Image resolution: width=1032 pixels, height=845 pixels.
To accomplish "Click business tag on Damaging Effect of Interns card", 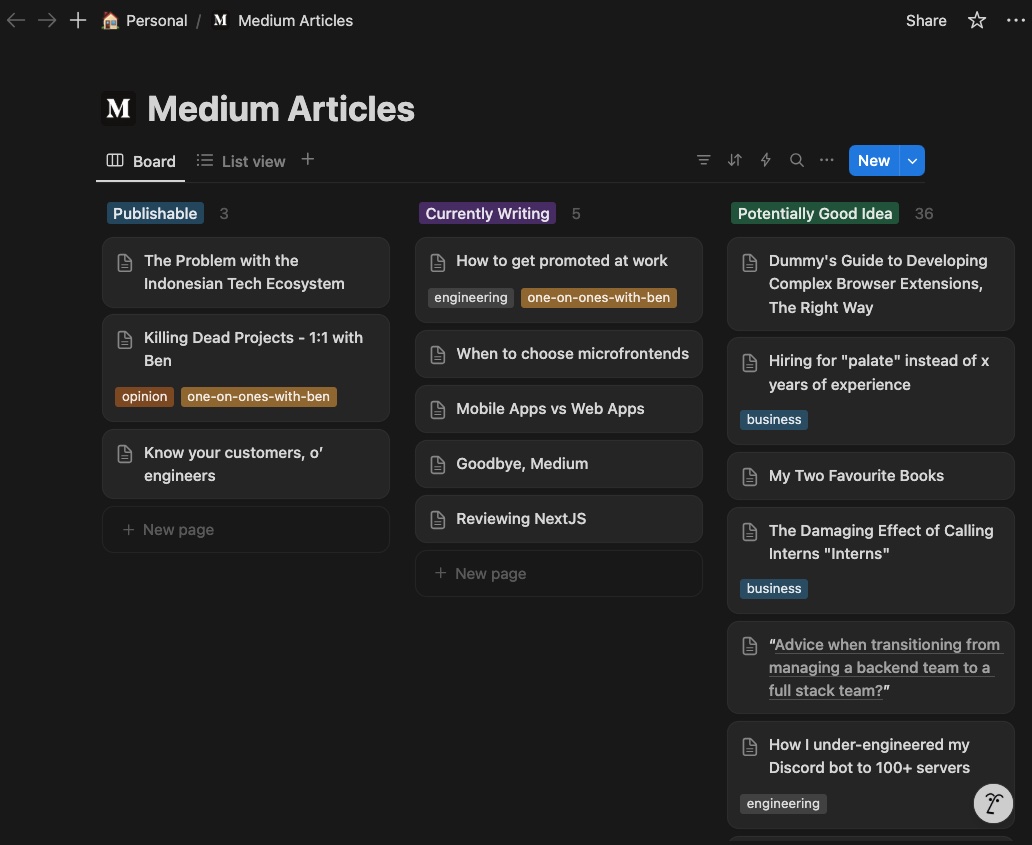I will click(x=774, y=588).
